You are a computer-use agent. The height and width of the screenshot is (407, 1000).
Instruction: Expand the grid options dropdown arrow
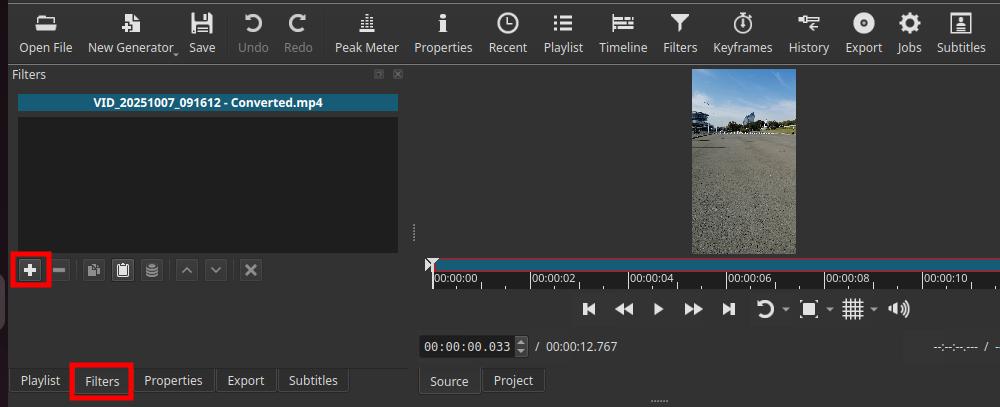pos(874,310)
